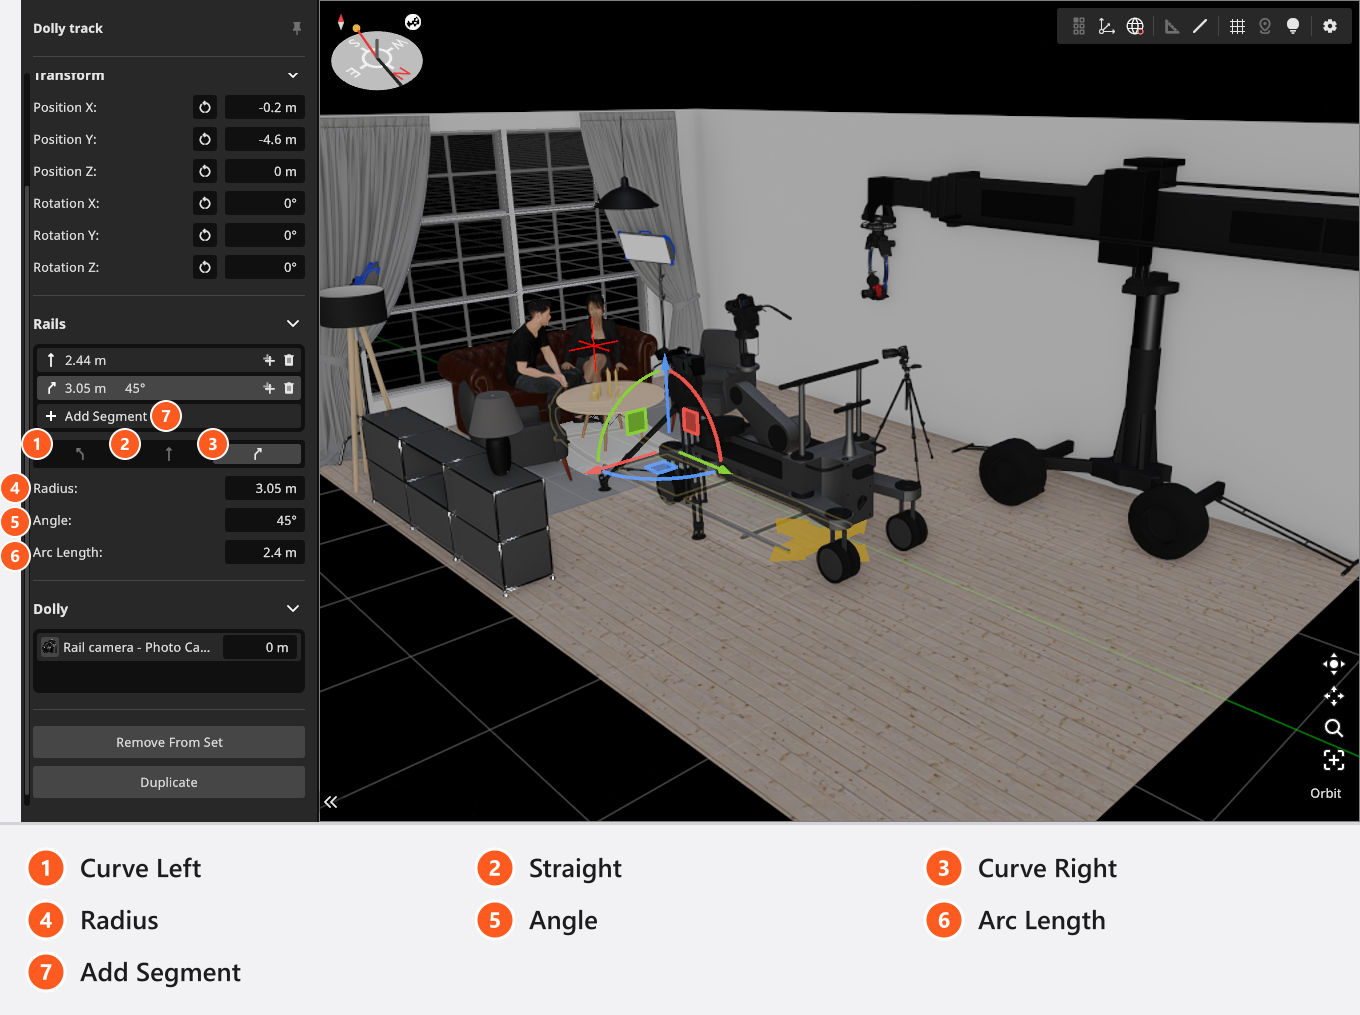Delete the 2.44 m rail segment
Viewport: 1360px width, 1015px height.
click(x=289, y=360)
